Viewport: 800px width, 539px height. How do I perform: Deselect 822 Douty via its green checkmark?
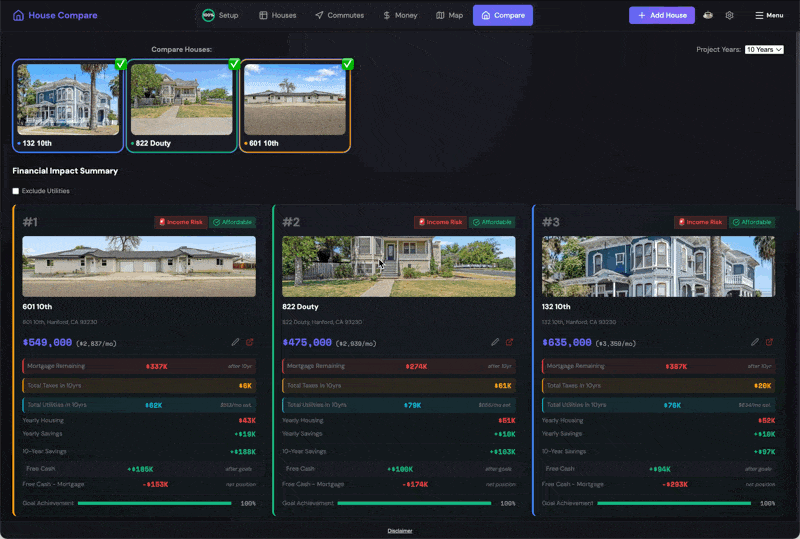[x=234, y=64]
